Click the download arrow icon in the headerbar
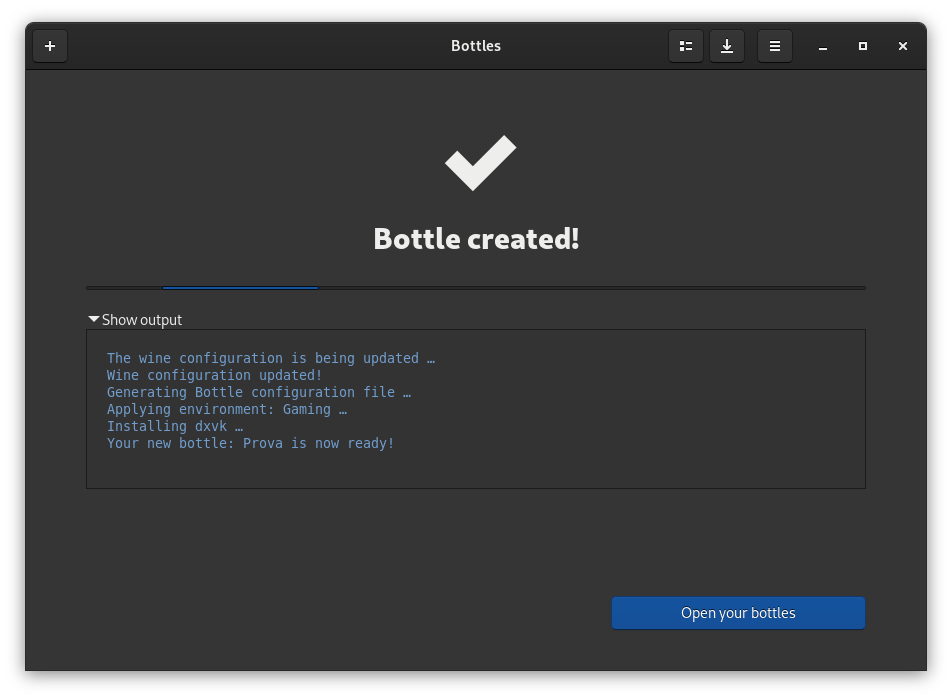 click(x=727, y=45)
